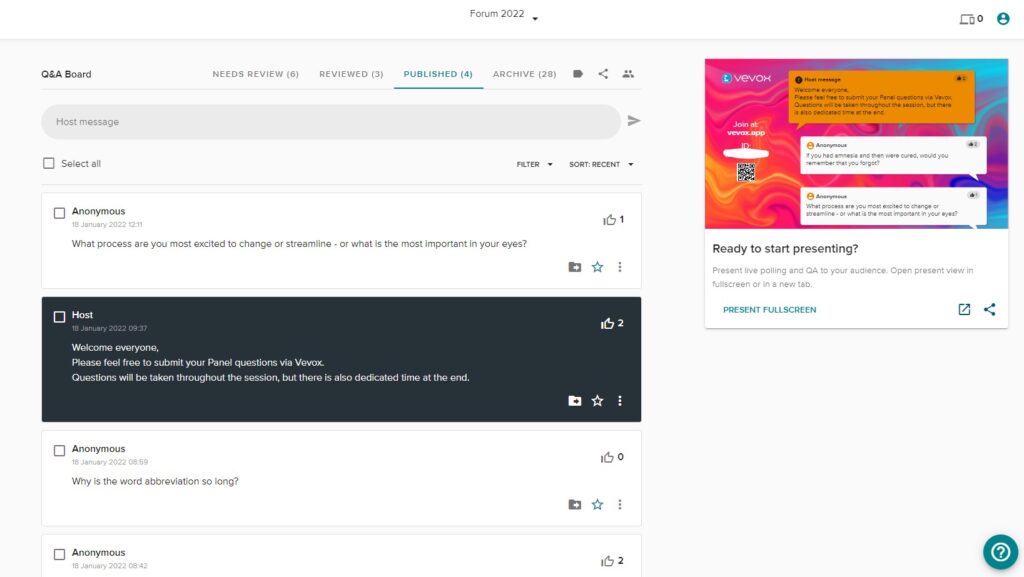Open the Forum 2022 session dropdown
This screenshot has width=1024, height=577.
click(504, 14)
